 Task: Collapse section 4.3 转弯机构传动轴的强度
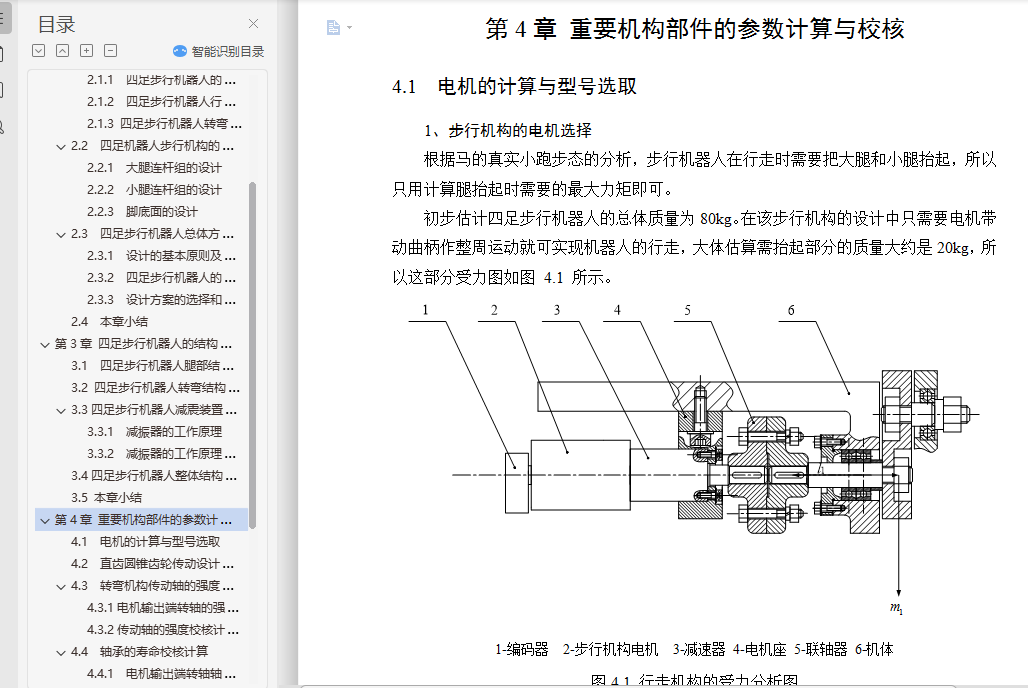tap(61, 586)
